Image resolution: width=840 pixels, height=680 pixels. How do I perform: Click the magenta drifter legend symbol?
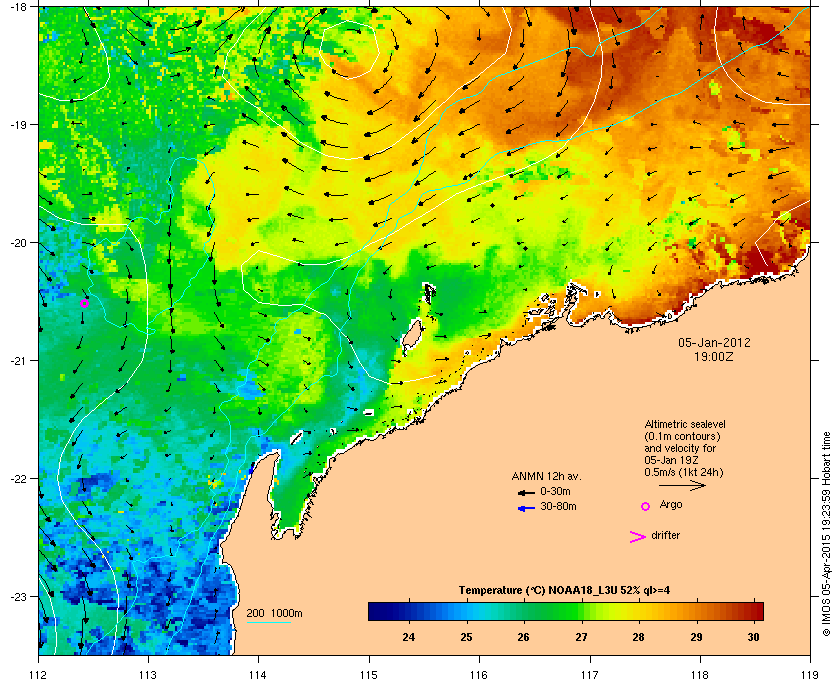(638, 537)
